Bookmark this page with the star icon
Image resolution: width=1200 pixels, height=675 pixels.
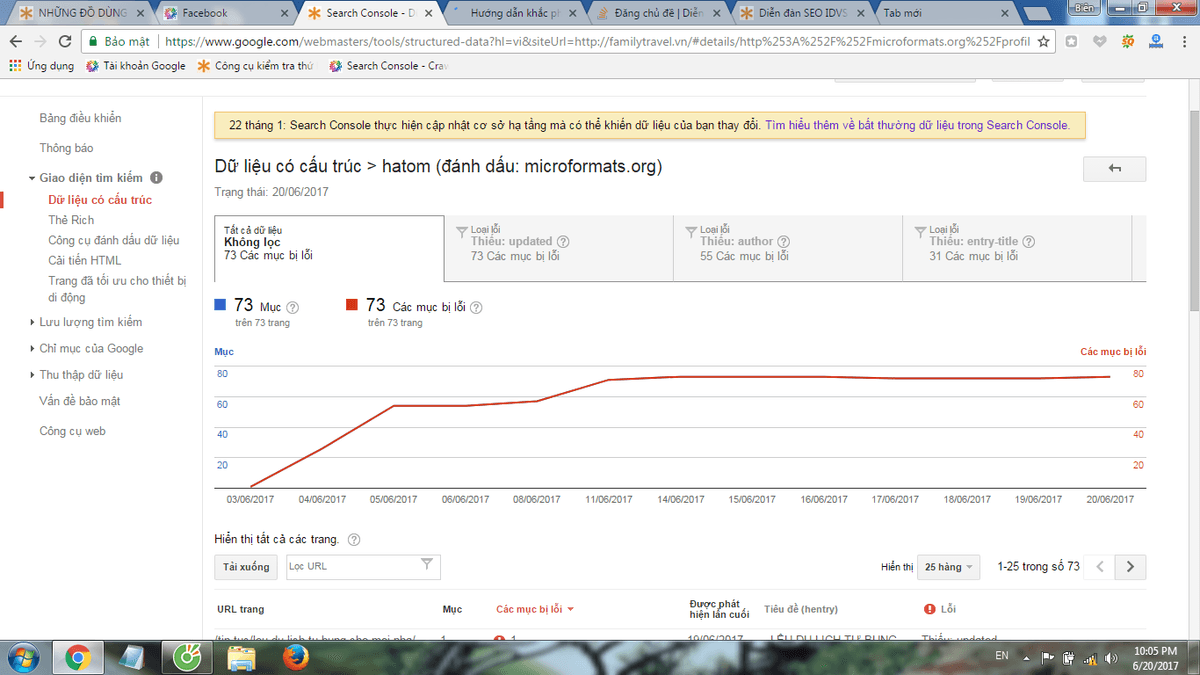[x=1044, y=42]
